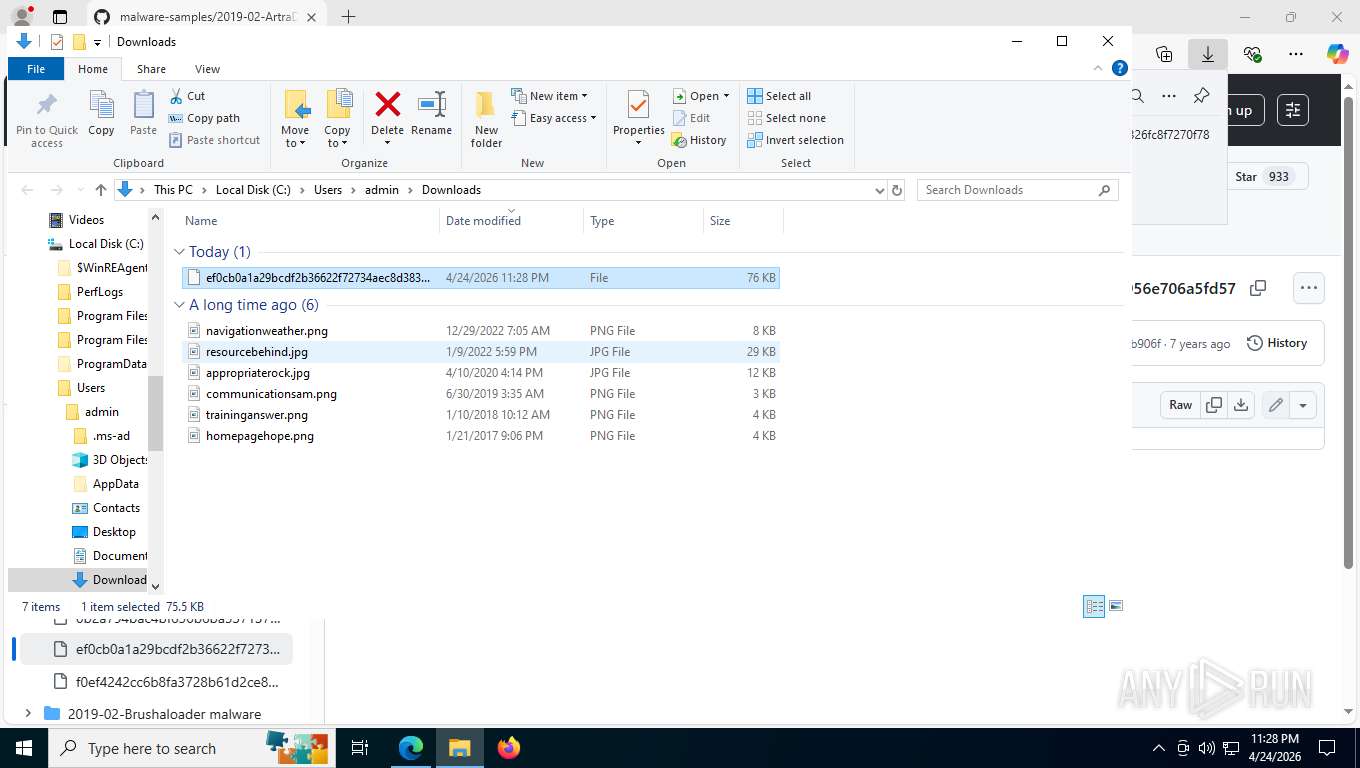The image size is (1360, 768).
Task: Click the Search Downloads box
Action: point(1017,190)
